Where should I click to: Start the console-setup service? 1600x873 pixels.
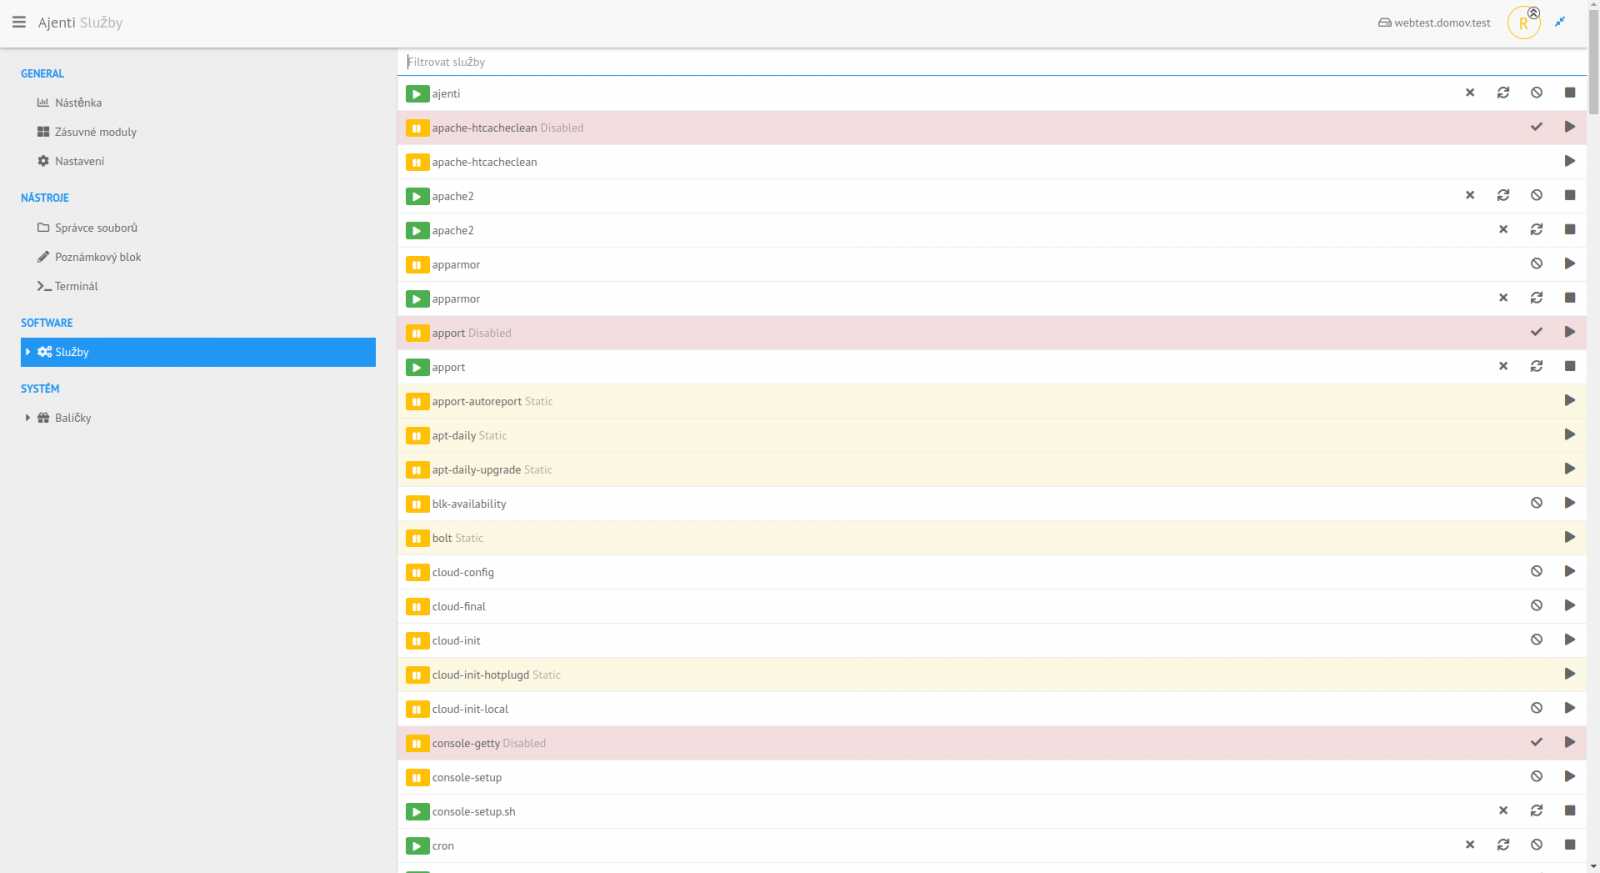pos(1570,777)
